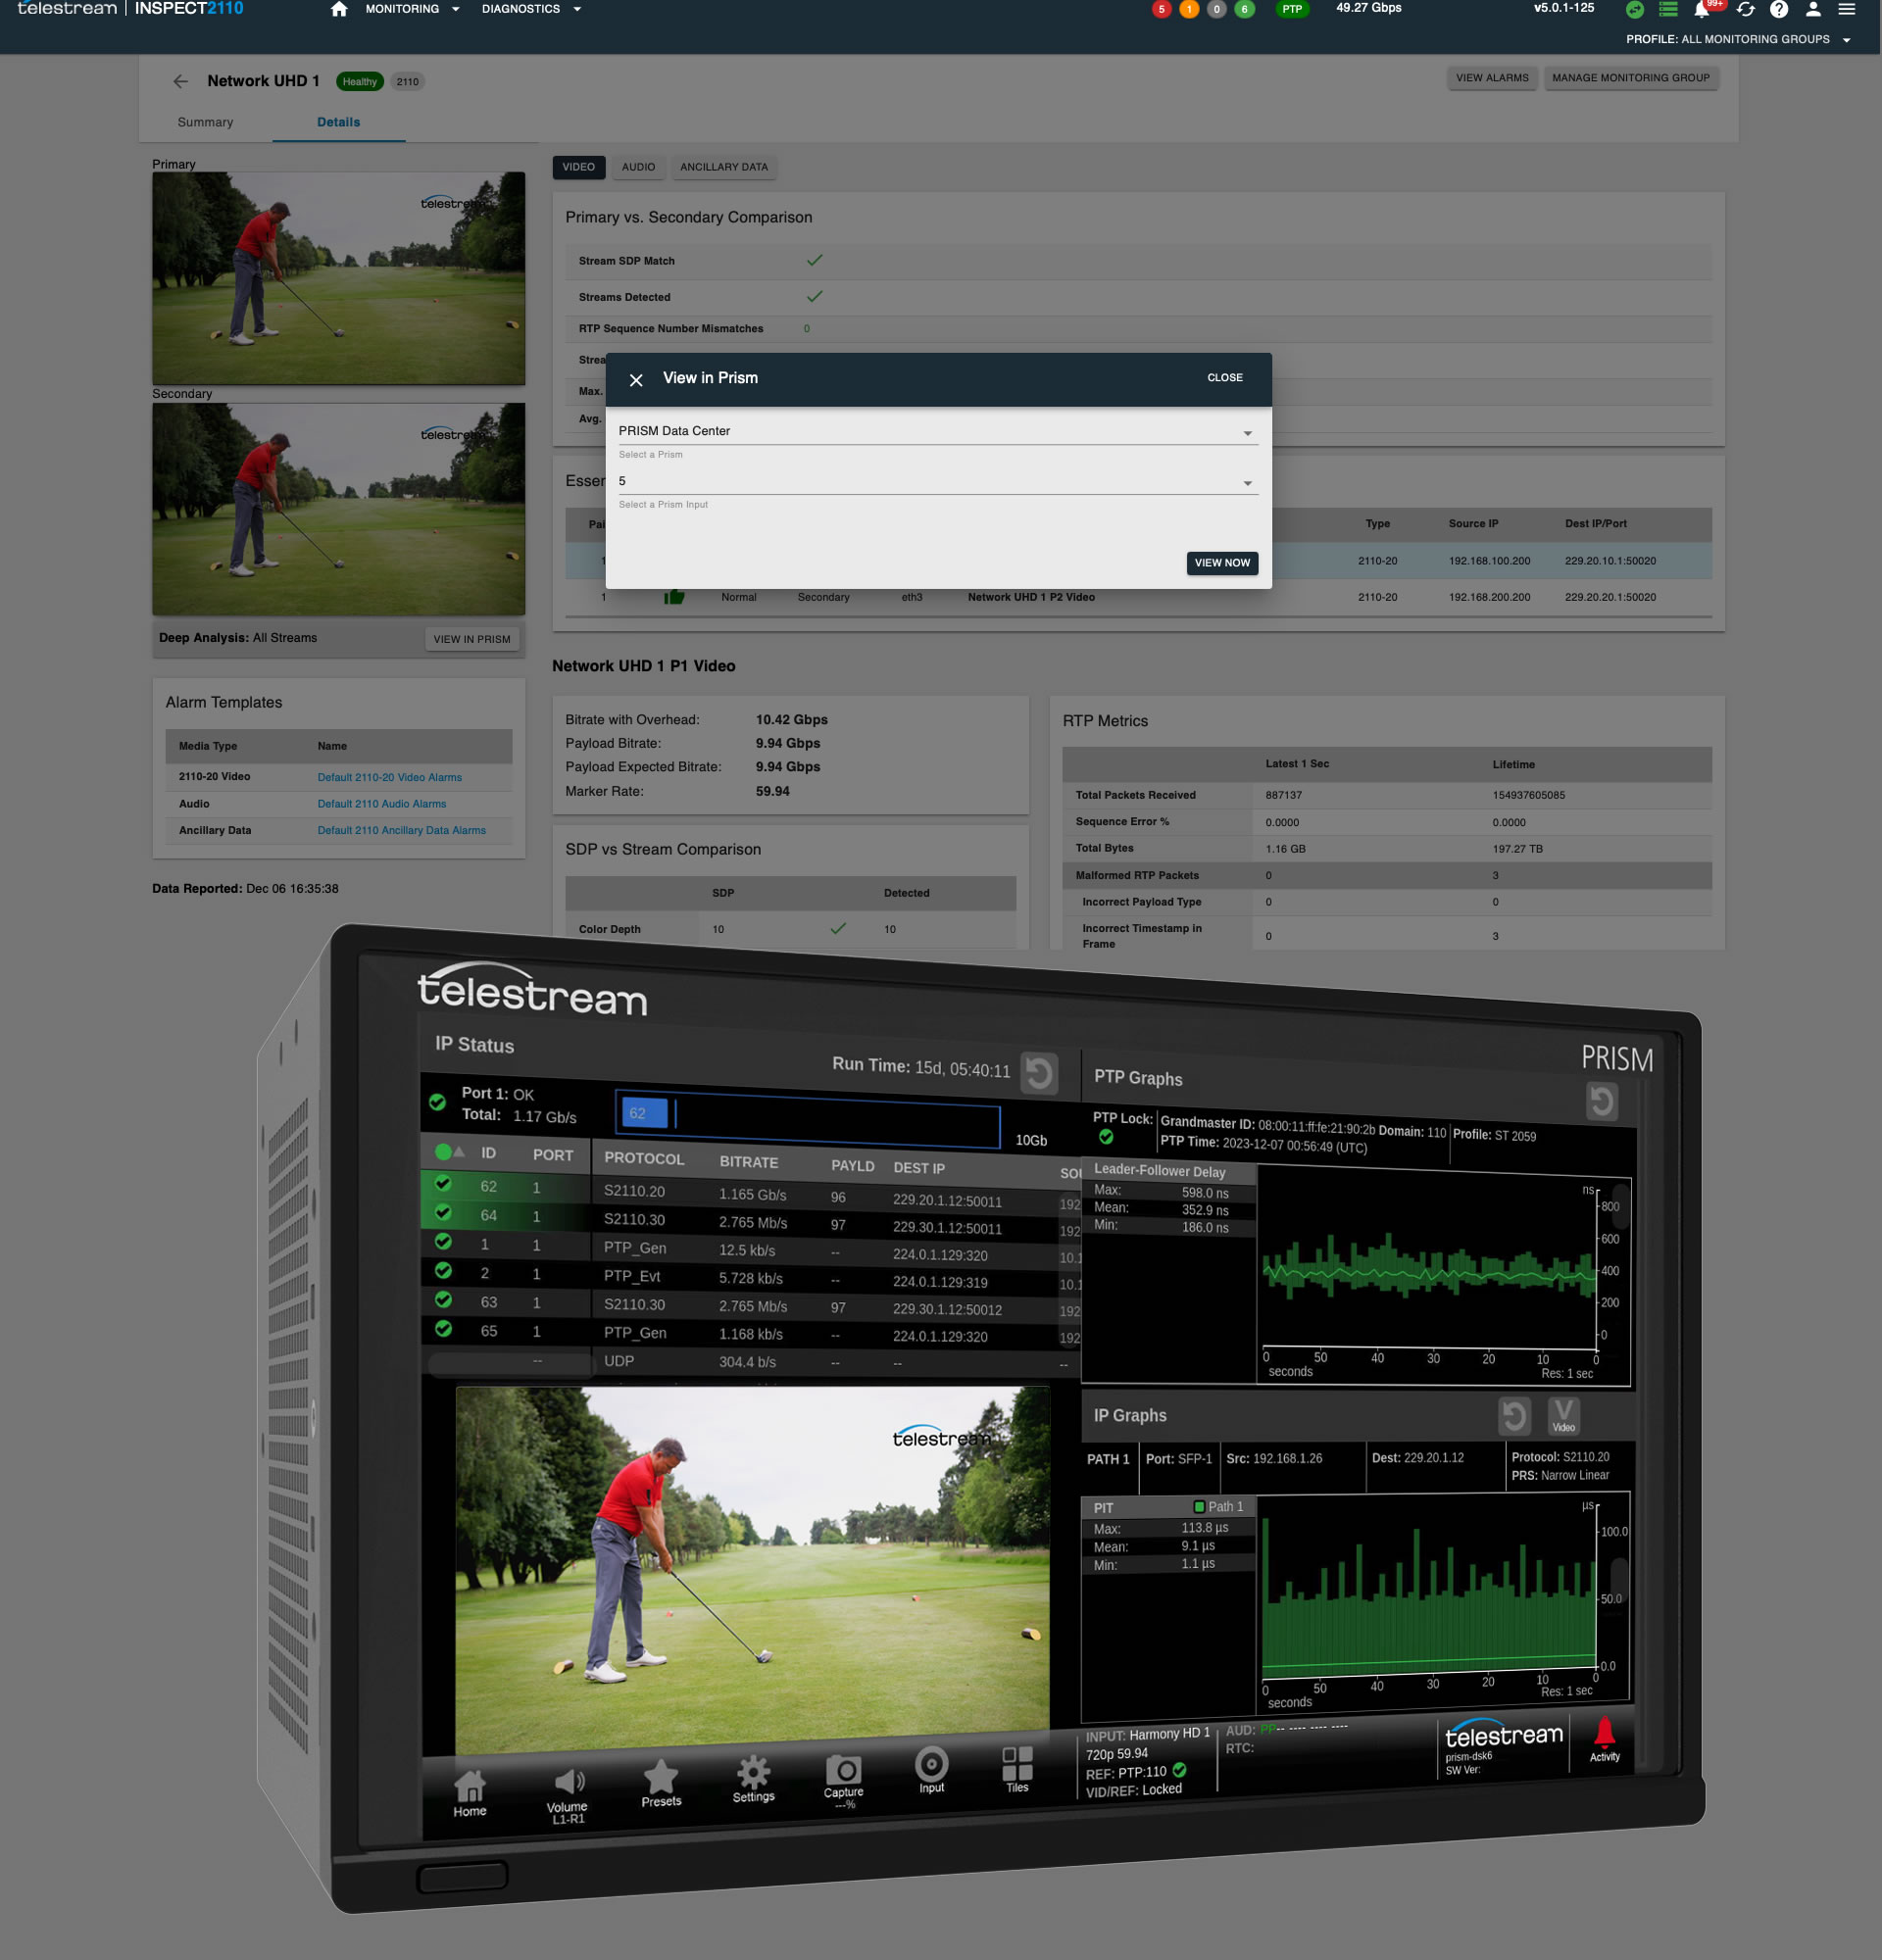Open the user account icon
The width and height of the screenshot is (1882, 1960).
pos(1813,9)
